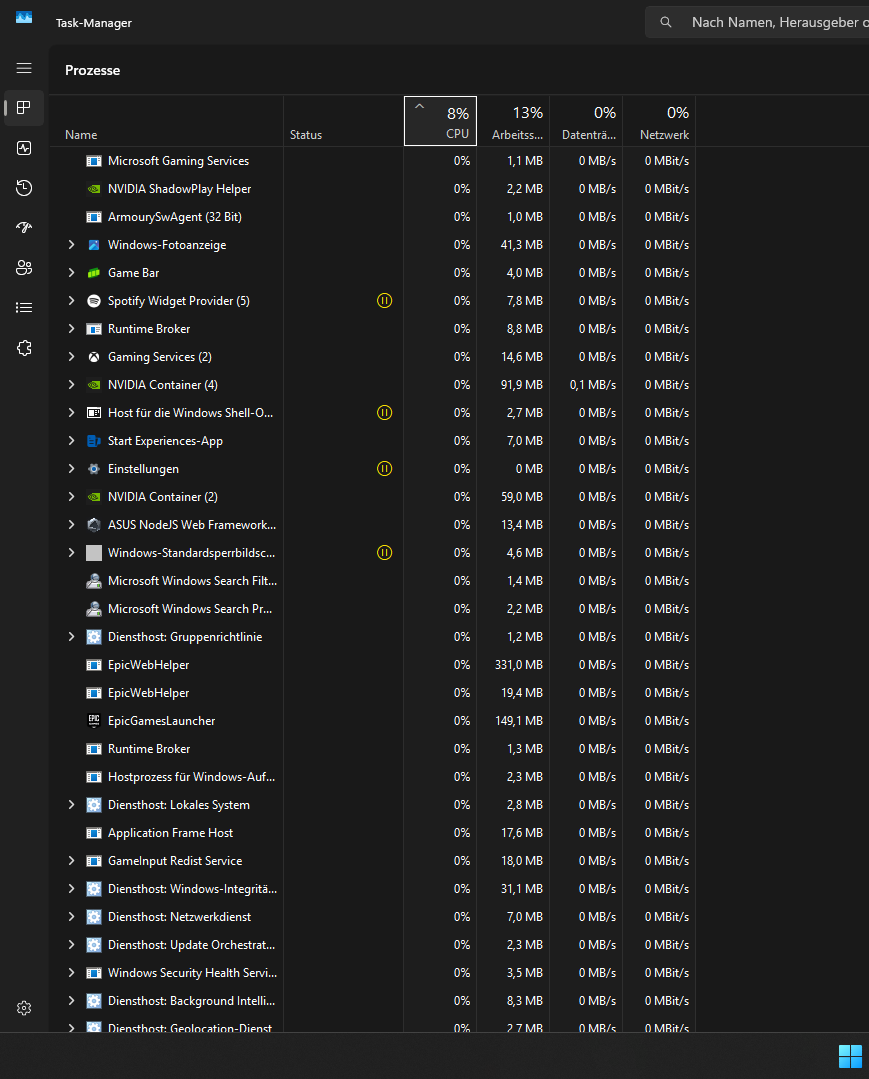Click the 149,1 MB memory value cell
This screenshot has height=1079, width=869.
tap(513, 720)
